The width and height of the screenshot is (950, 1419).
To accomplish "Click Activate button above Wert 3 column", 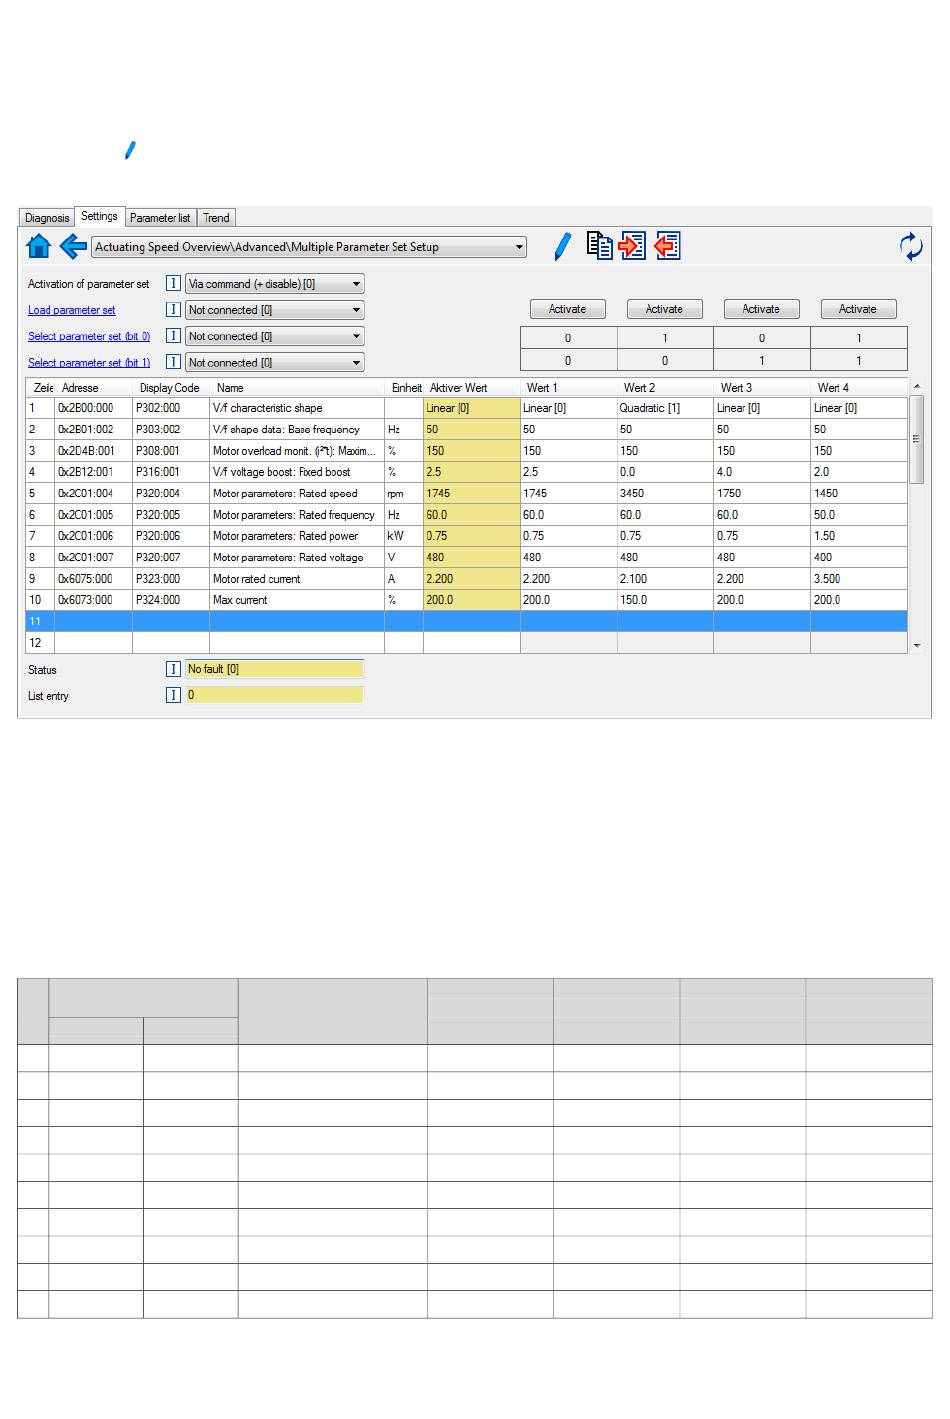I will coord(761,309).
